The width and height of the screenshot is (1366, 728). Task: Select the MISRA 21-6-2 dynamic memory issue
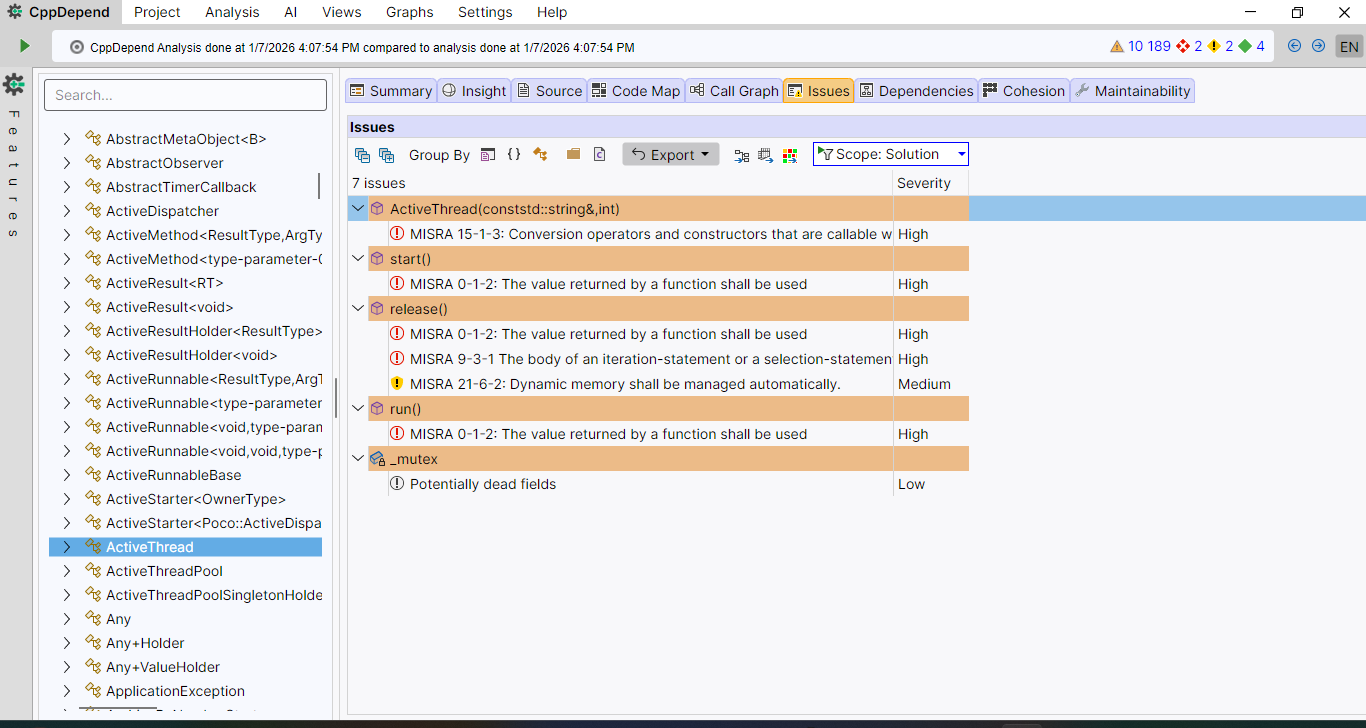(x=625, y=384)
